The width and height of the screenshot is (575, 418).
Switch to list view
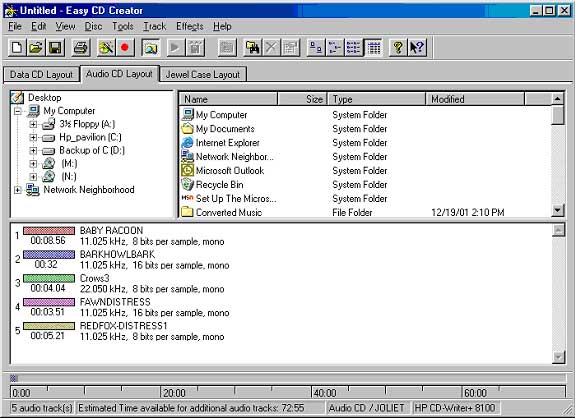(x=354, y=48)
